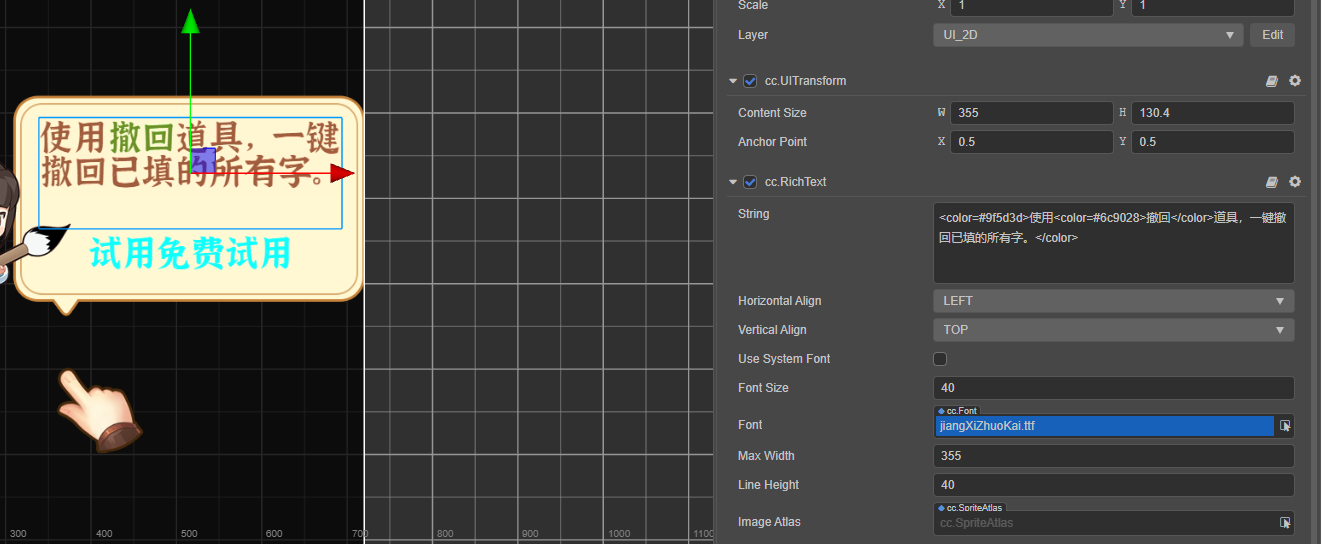Collapse the cc.UITransform section

[734, 81]
